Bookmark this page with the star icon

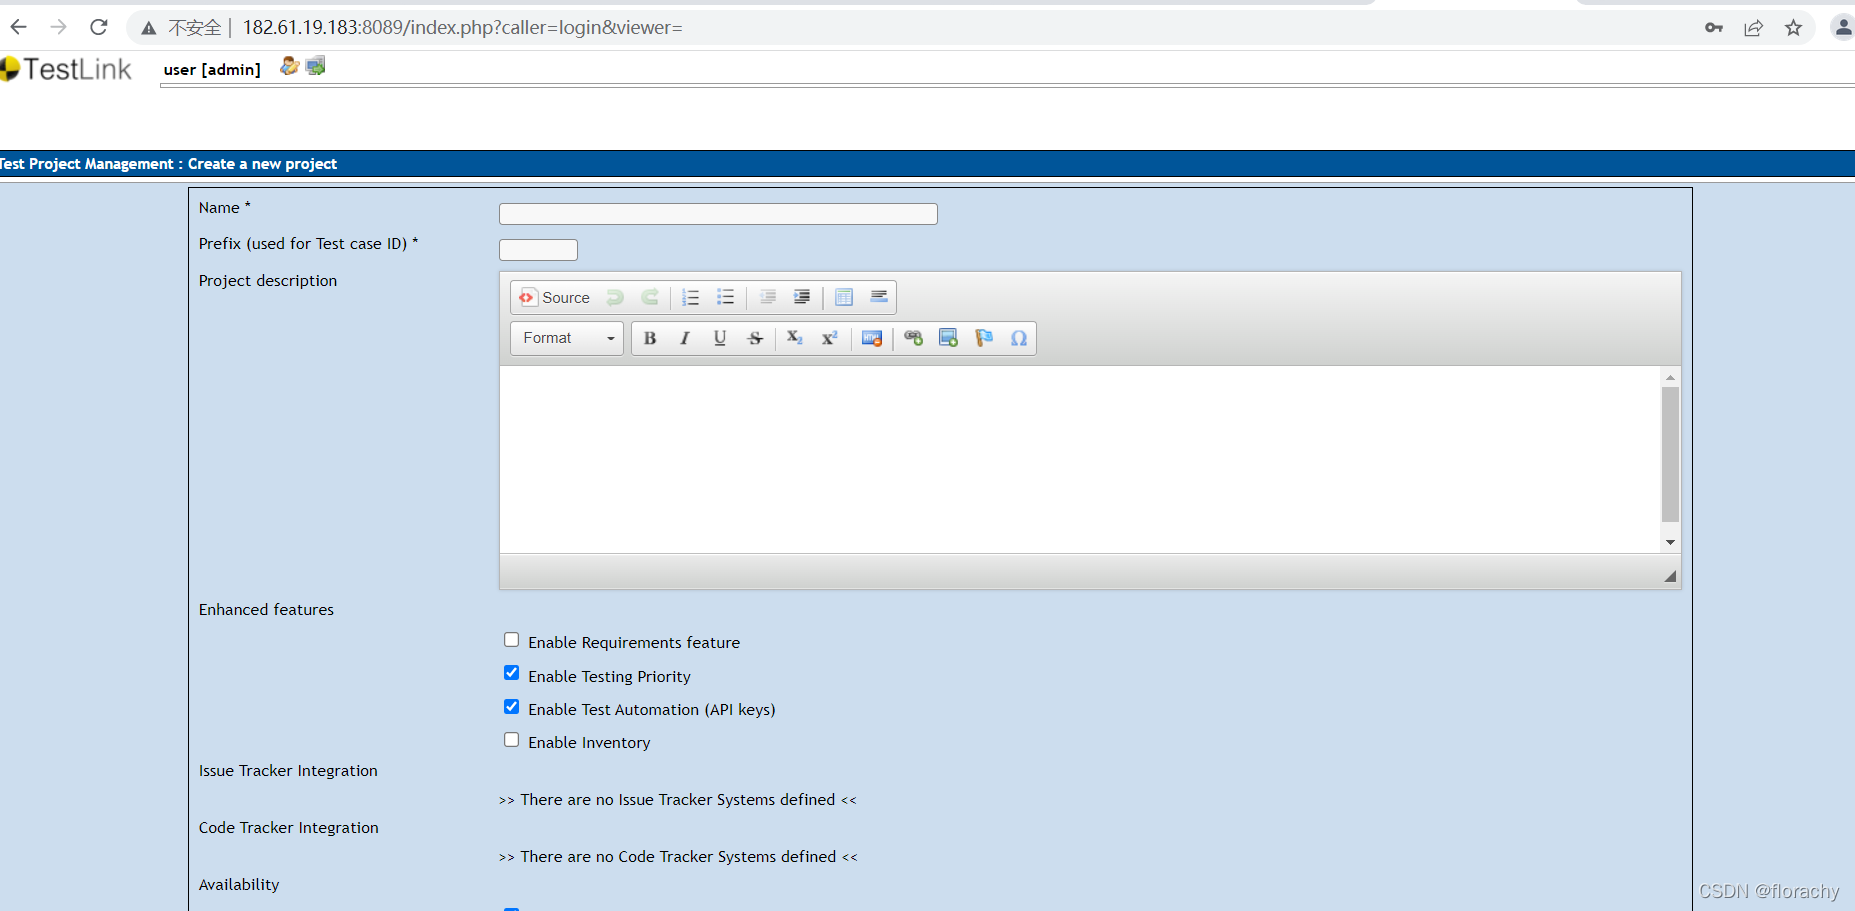1794,28
